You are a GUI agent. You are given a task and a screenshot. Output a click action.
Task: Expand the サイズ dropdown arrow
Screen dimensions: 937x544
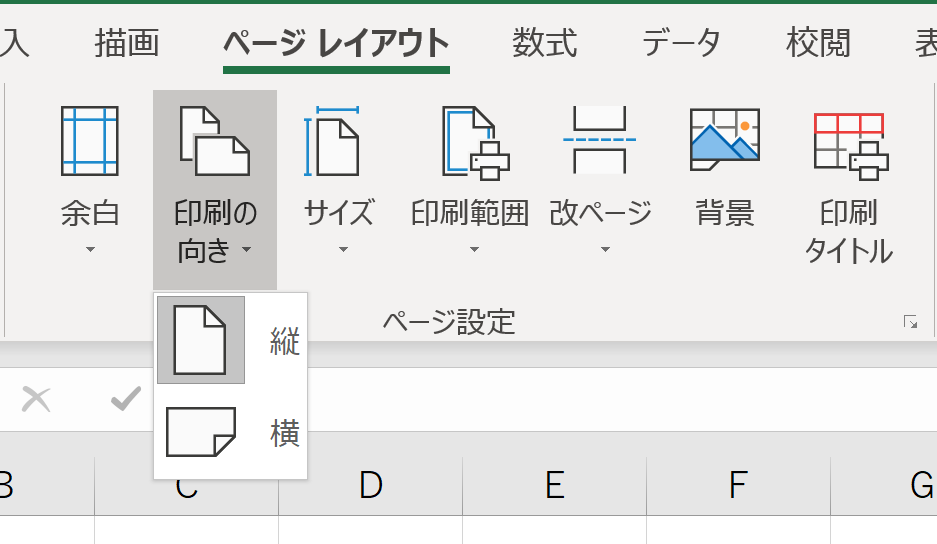point(343,249)
